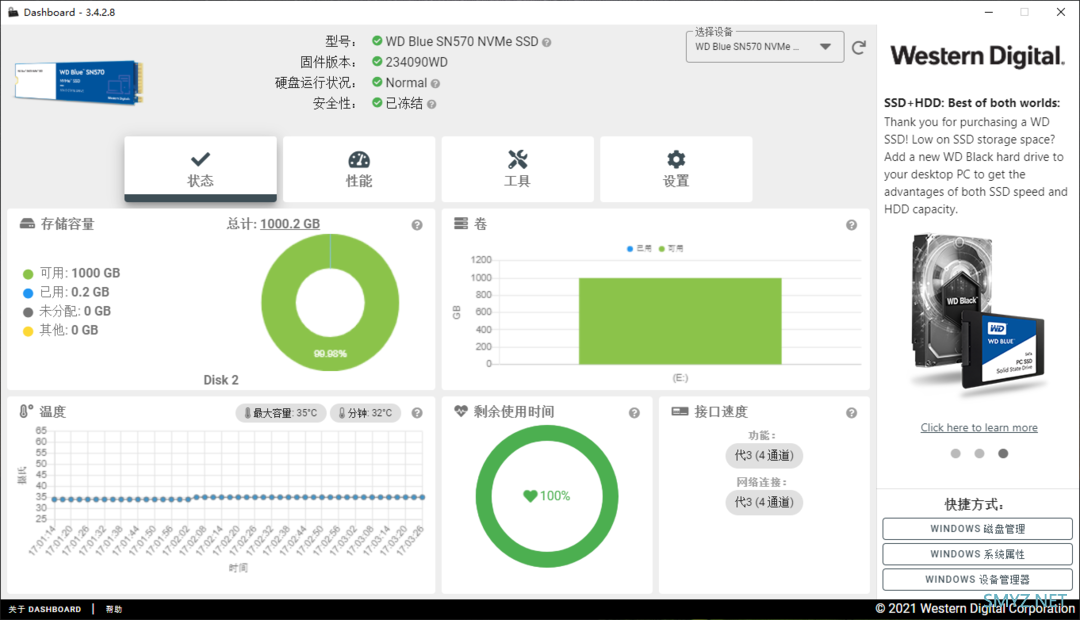Click the 接口速度 interface icon
The height and width of the screenshot is (620, 1080).
[680, 411]
